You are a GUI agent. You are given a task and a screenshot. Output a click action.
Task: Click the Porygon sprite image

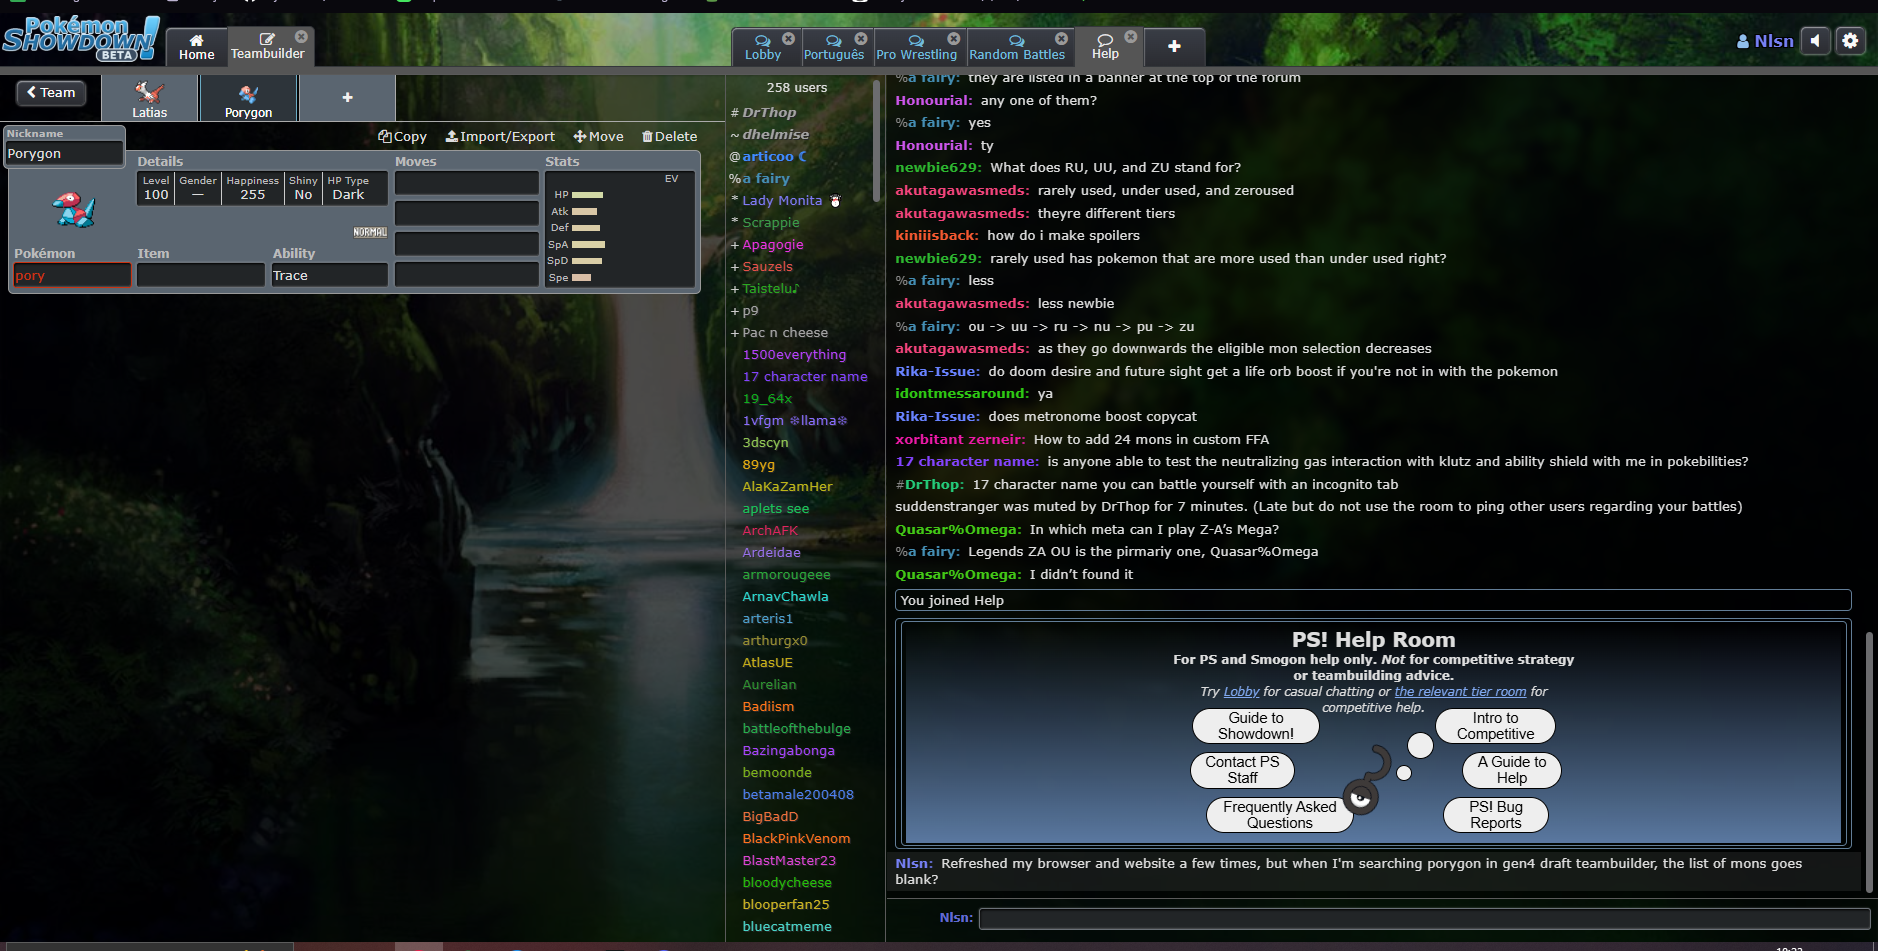[x=73, y=210]
